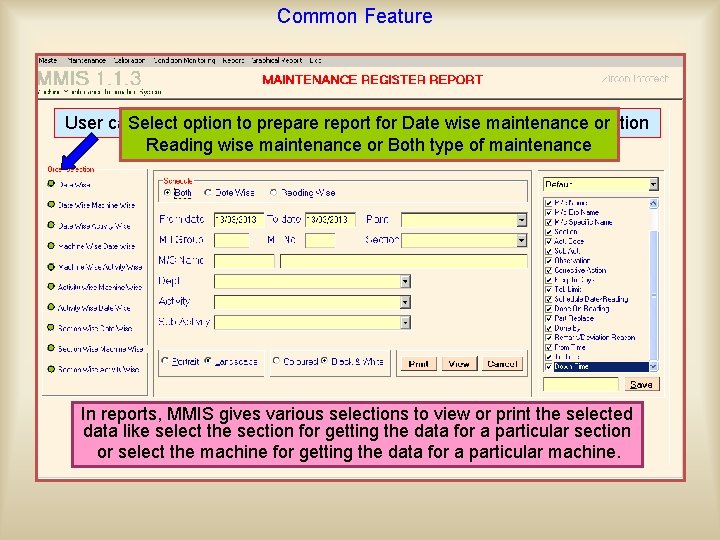Viewport: 720px width, 540px height.
Task: Select the Black & White print option
Action: coord(324,361)
